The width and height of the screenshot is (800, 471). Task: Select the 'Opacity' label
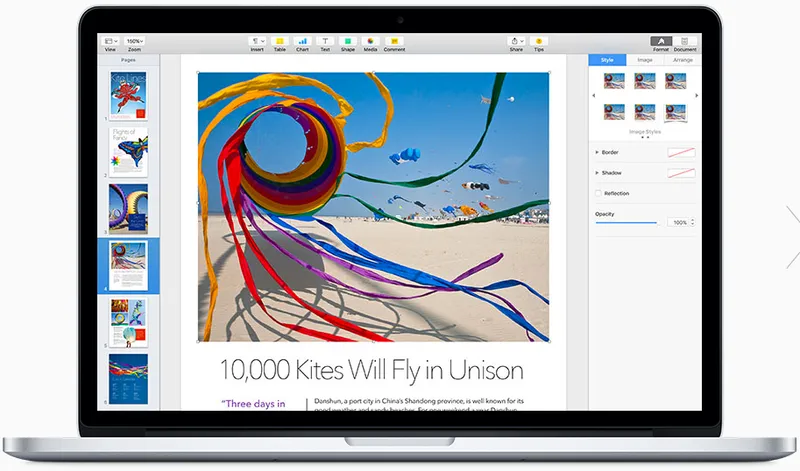605,214
